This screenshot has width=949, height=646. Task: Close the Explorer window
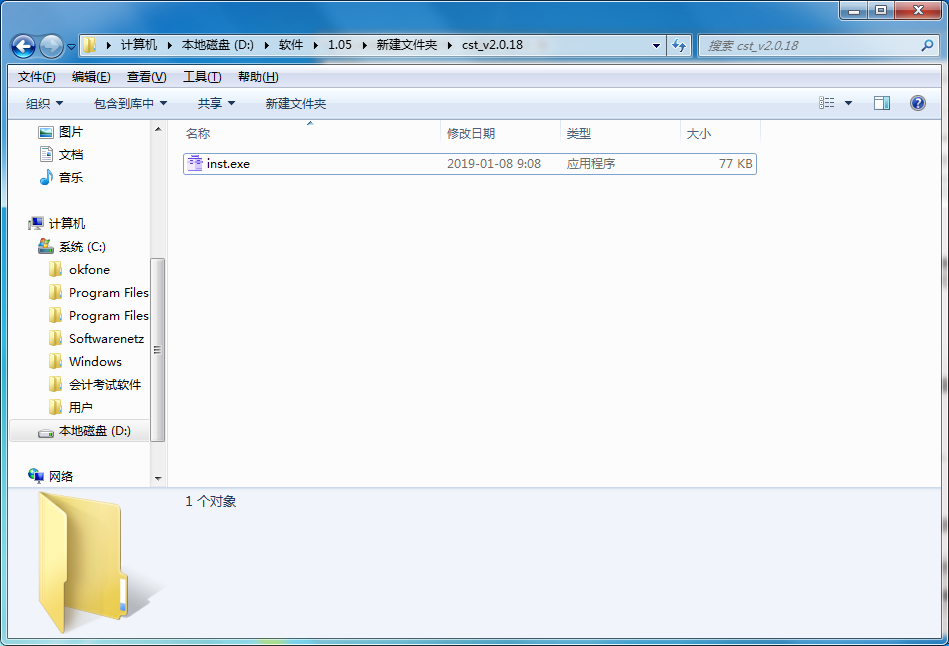[918, 10]
